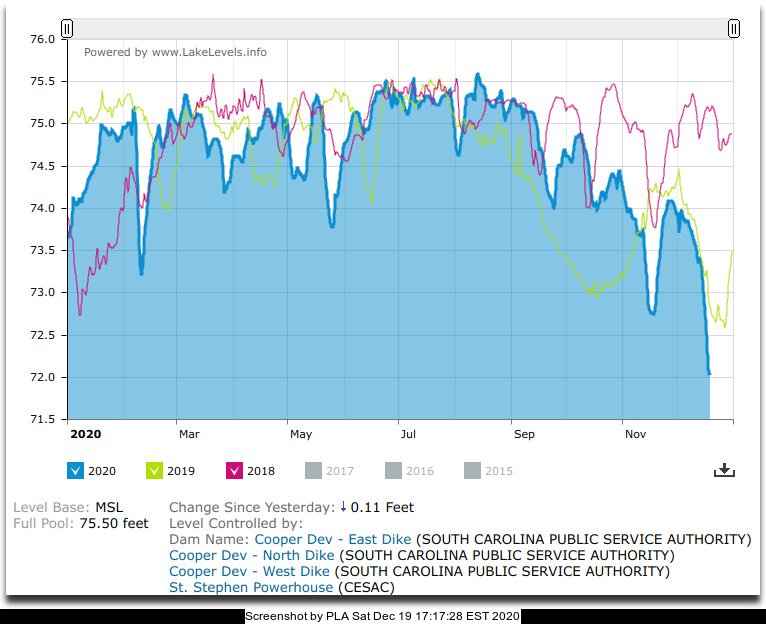Enable the 2015 series checkbox
Viewport: 766px width, 624px height.
click(472, 471)
